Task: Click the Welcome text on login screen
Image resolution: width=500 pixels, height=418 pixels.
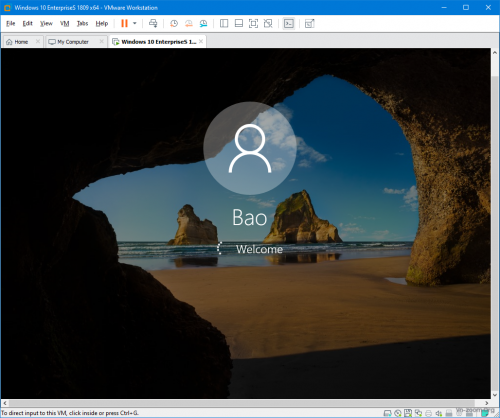Action: 259,249
